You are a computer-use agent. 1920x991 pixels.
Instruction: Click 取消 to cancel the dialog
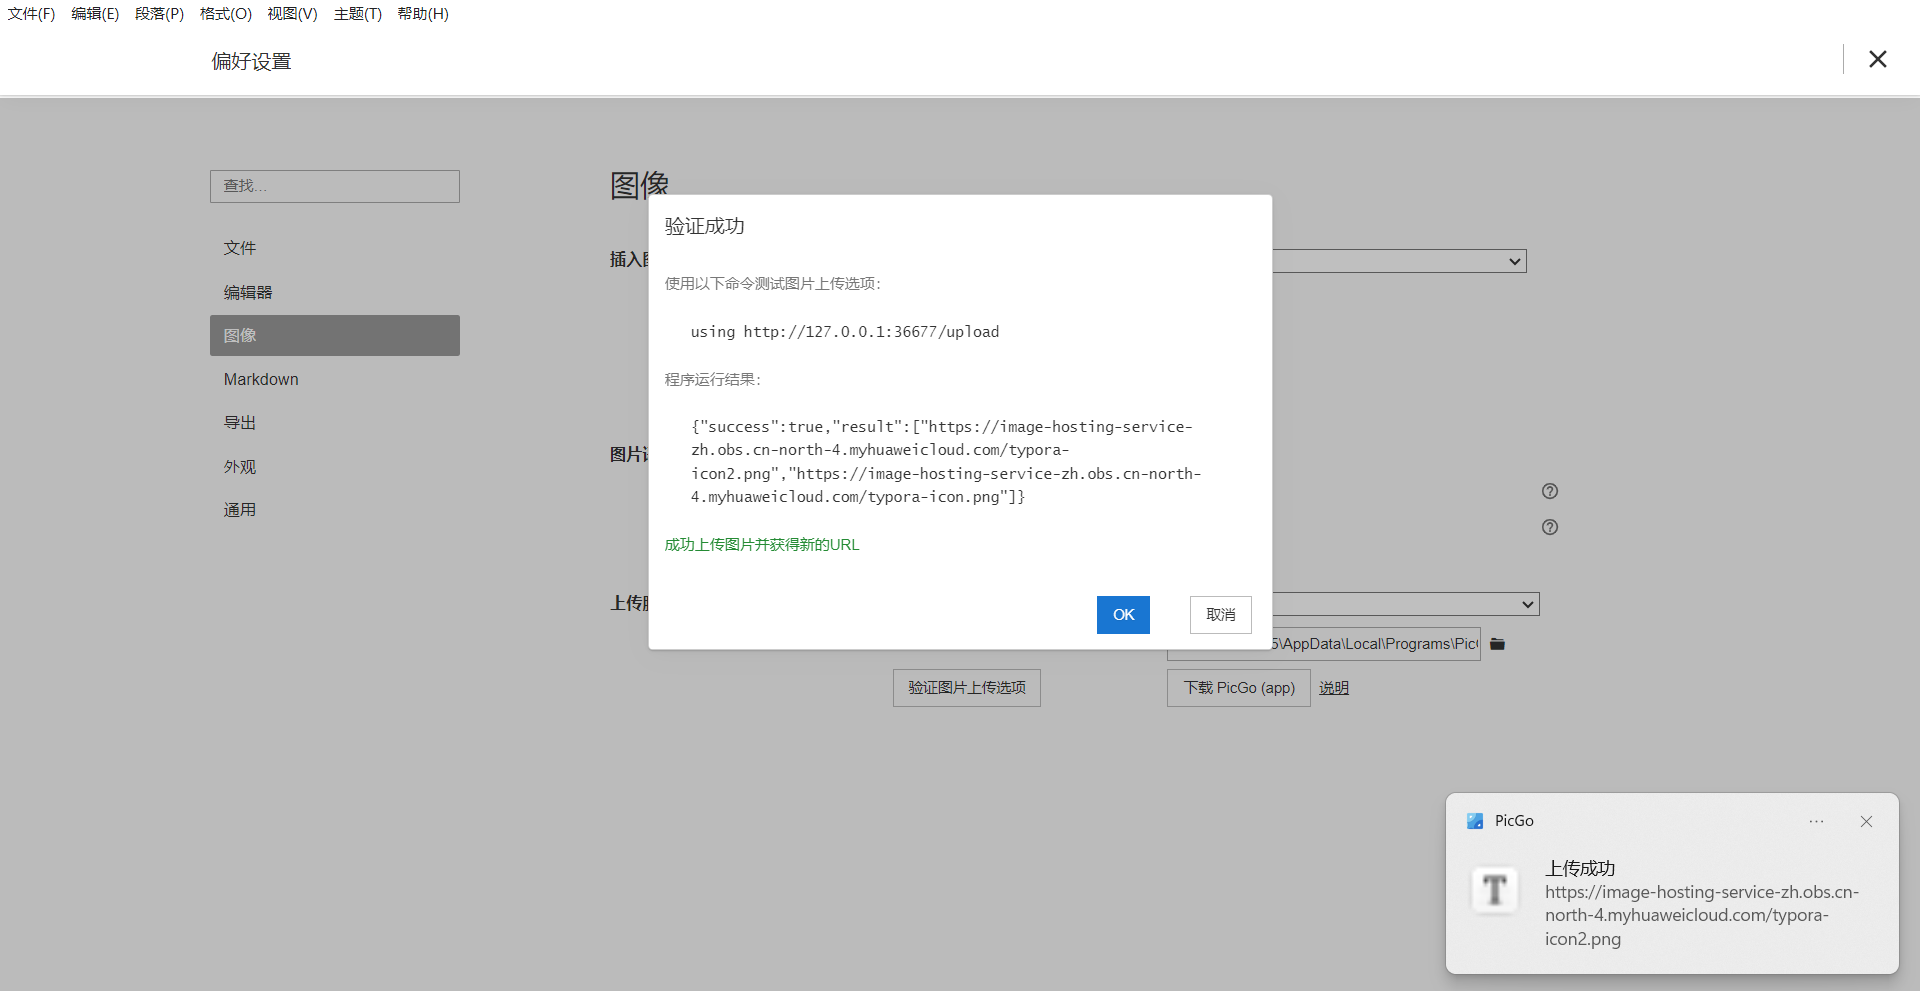1220,615
